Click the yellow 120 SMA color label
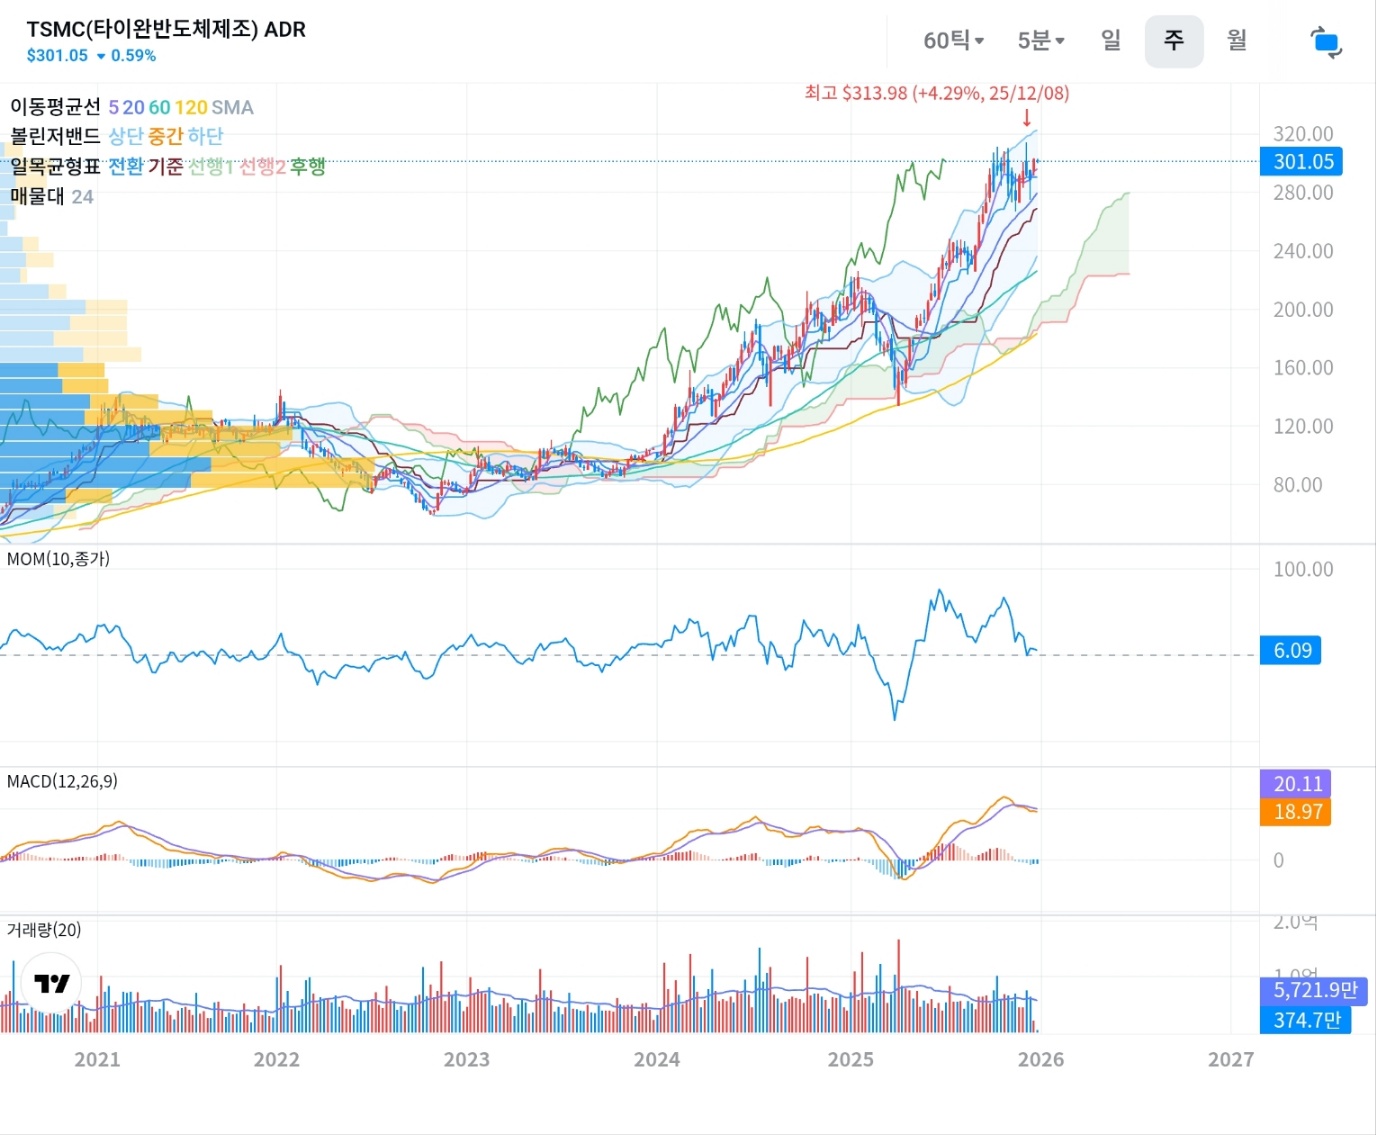Image resolution: width=1376 pixels, height=1135 pixels. tap(191, 107)
